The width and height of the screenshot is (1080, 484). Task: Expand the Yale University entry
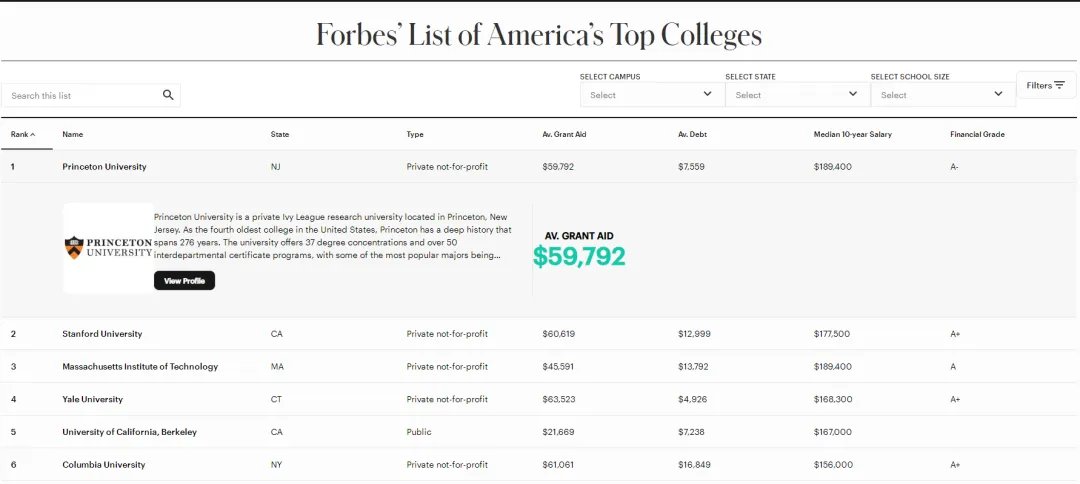92,400
